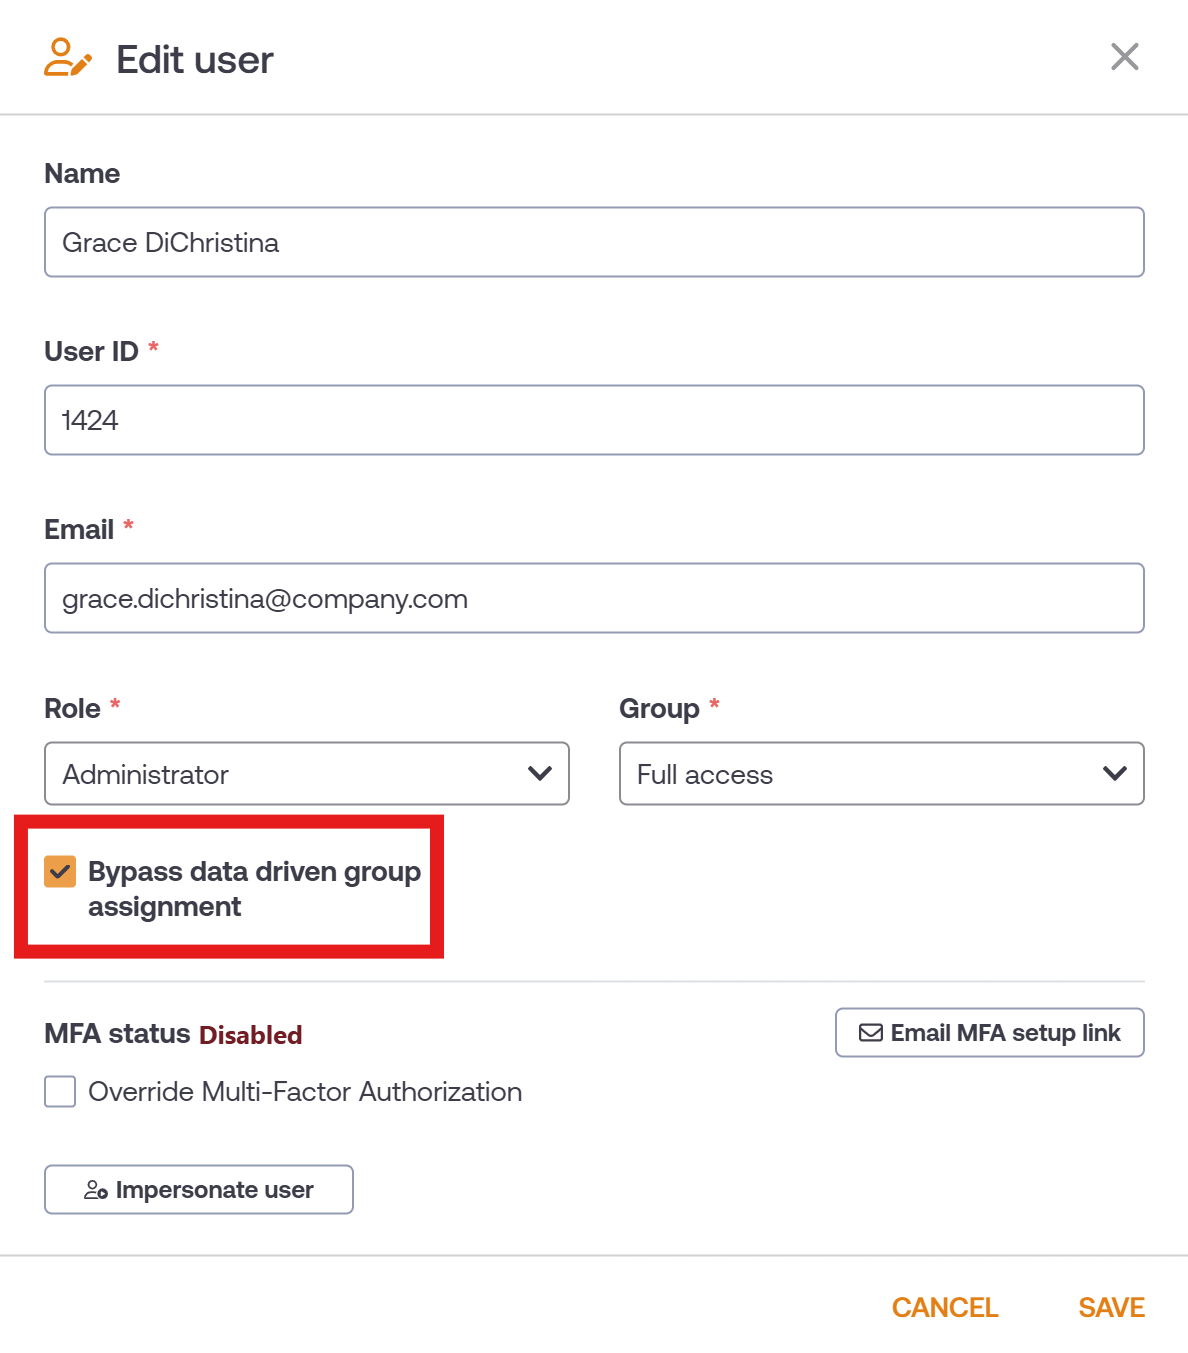This screenshot has width=1188, height=1353.
Task: Click the Email address input field
Action: (x=594, y=598)
